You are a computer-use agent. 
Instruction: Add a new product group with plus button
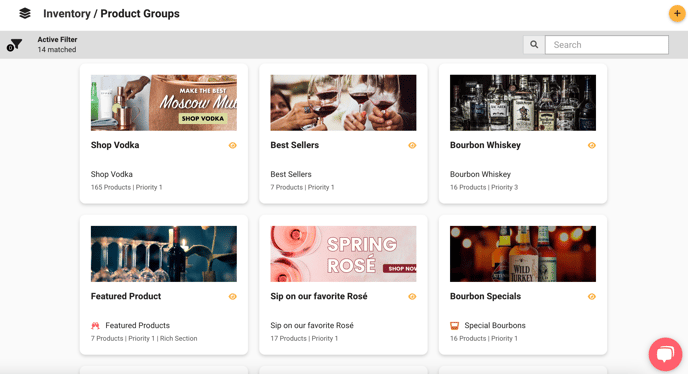(x=677, y=14)
